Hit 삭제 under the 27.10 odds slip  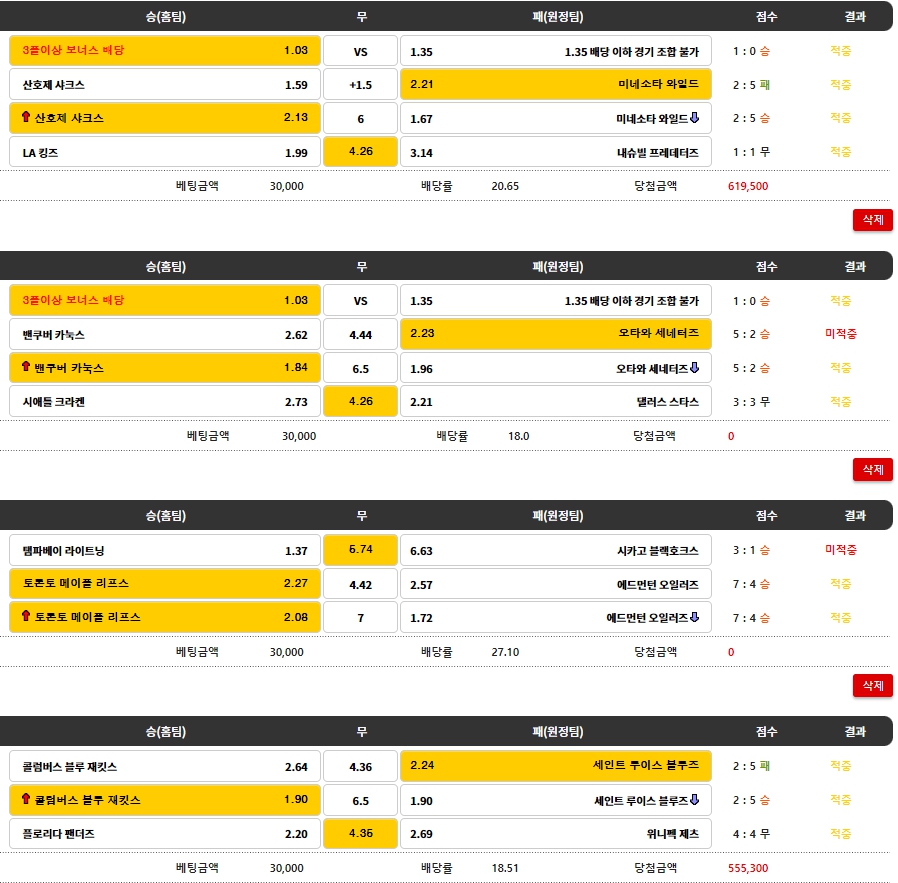pyautogui.click(x=872, y=685)
